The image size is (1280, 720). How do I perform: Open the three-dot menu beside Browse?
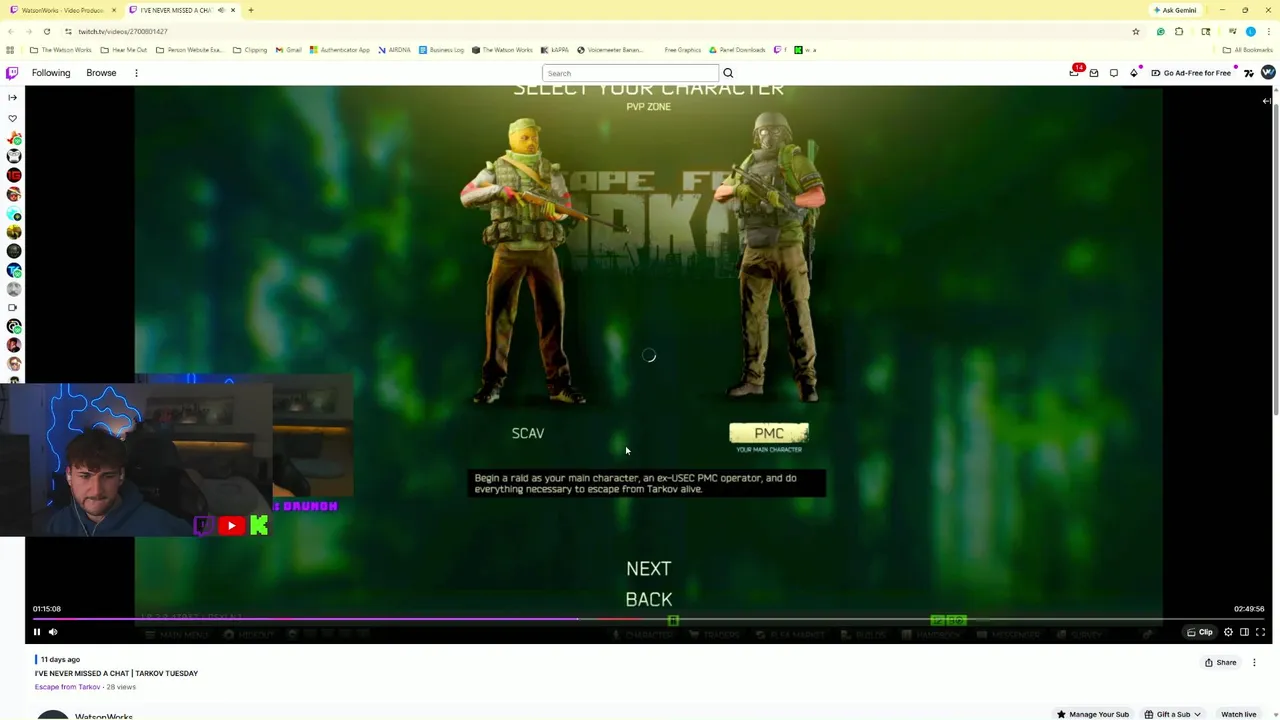pyautogui.click(x=136, y=73)
